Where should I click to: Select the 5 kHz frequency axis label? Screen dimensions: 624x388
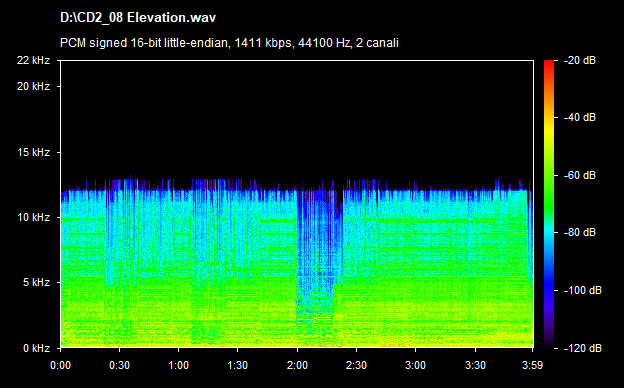(x=36, y=282)
